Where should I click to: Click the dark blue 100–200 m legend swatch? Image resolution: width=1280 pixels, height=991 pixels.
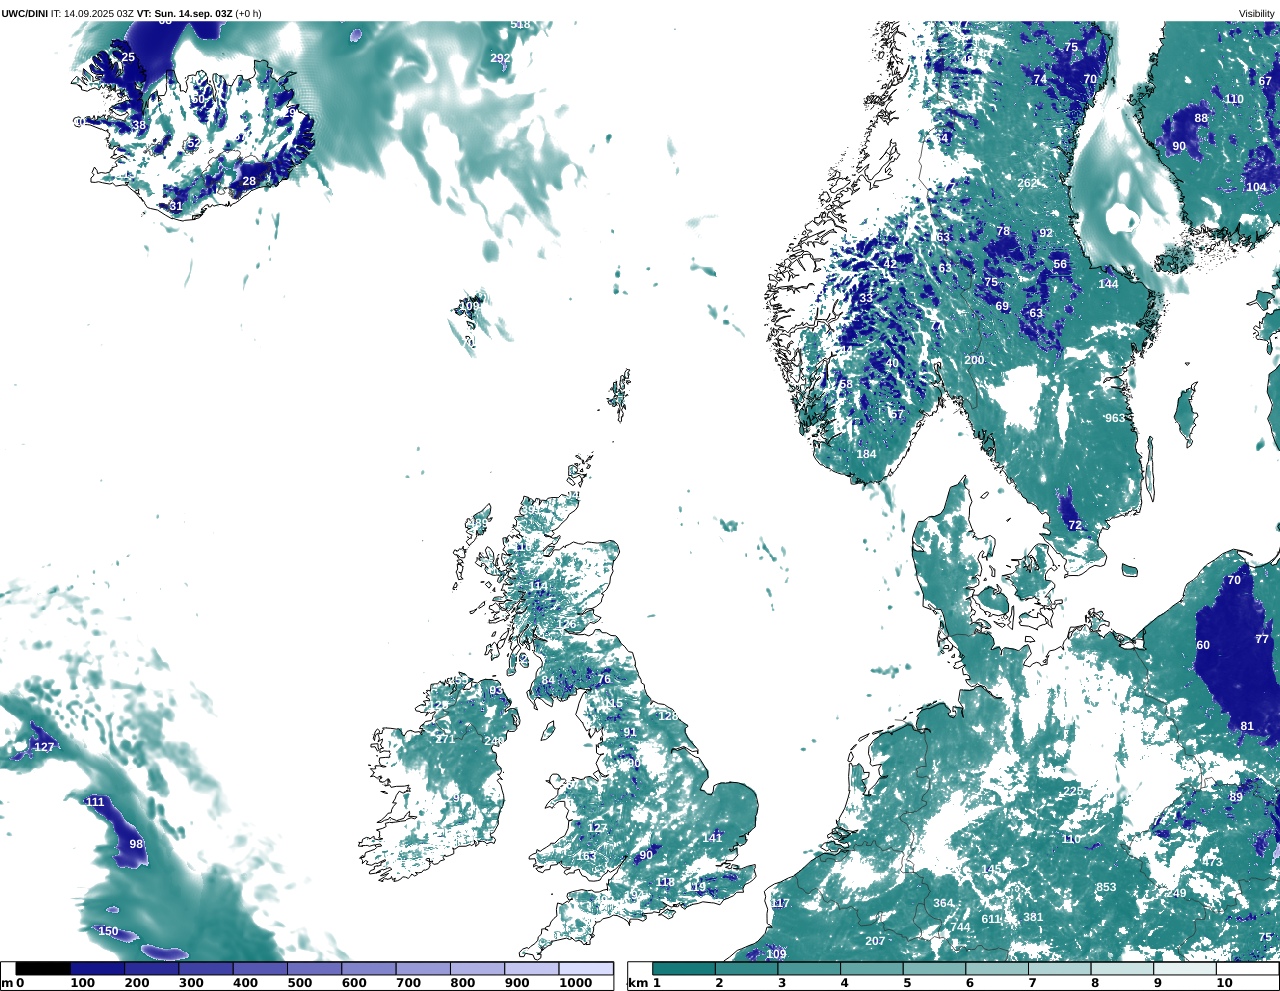coord(97,968)
